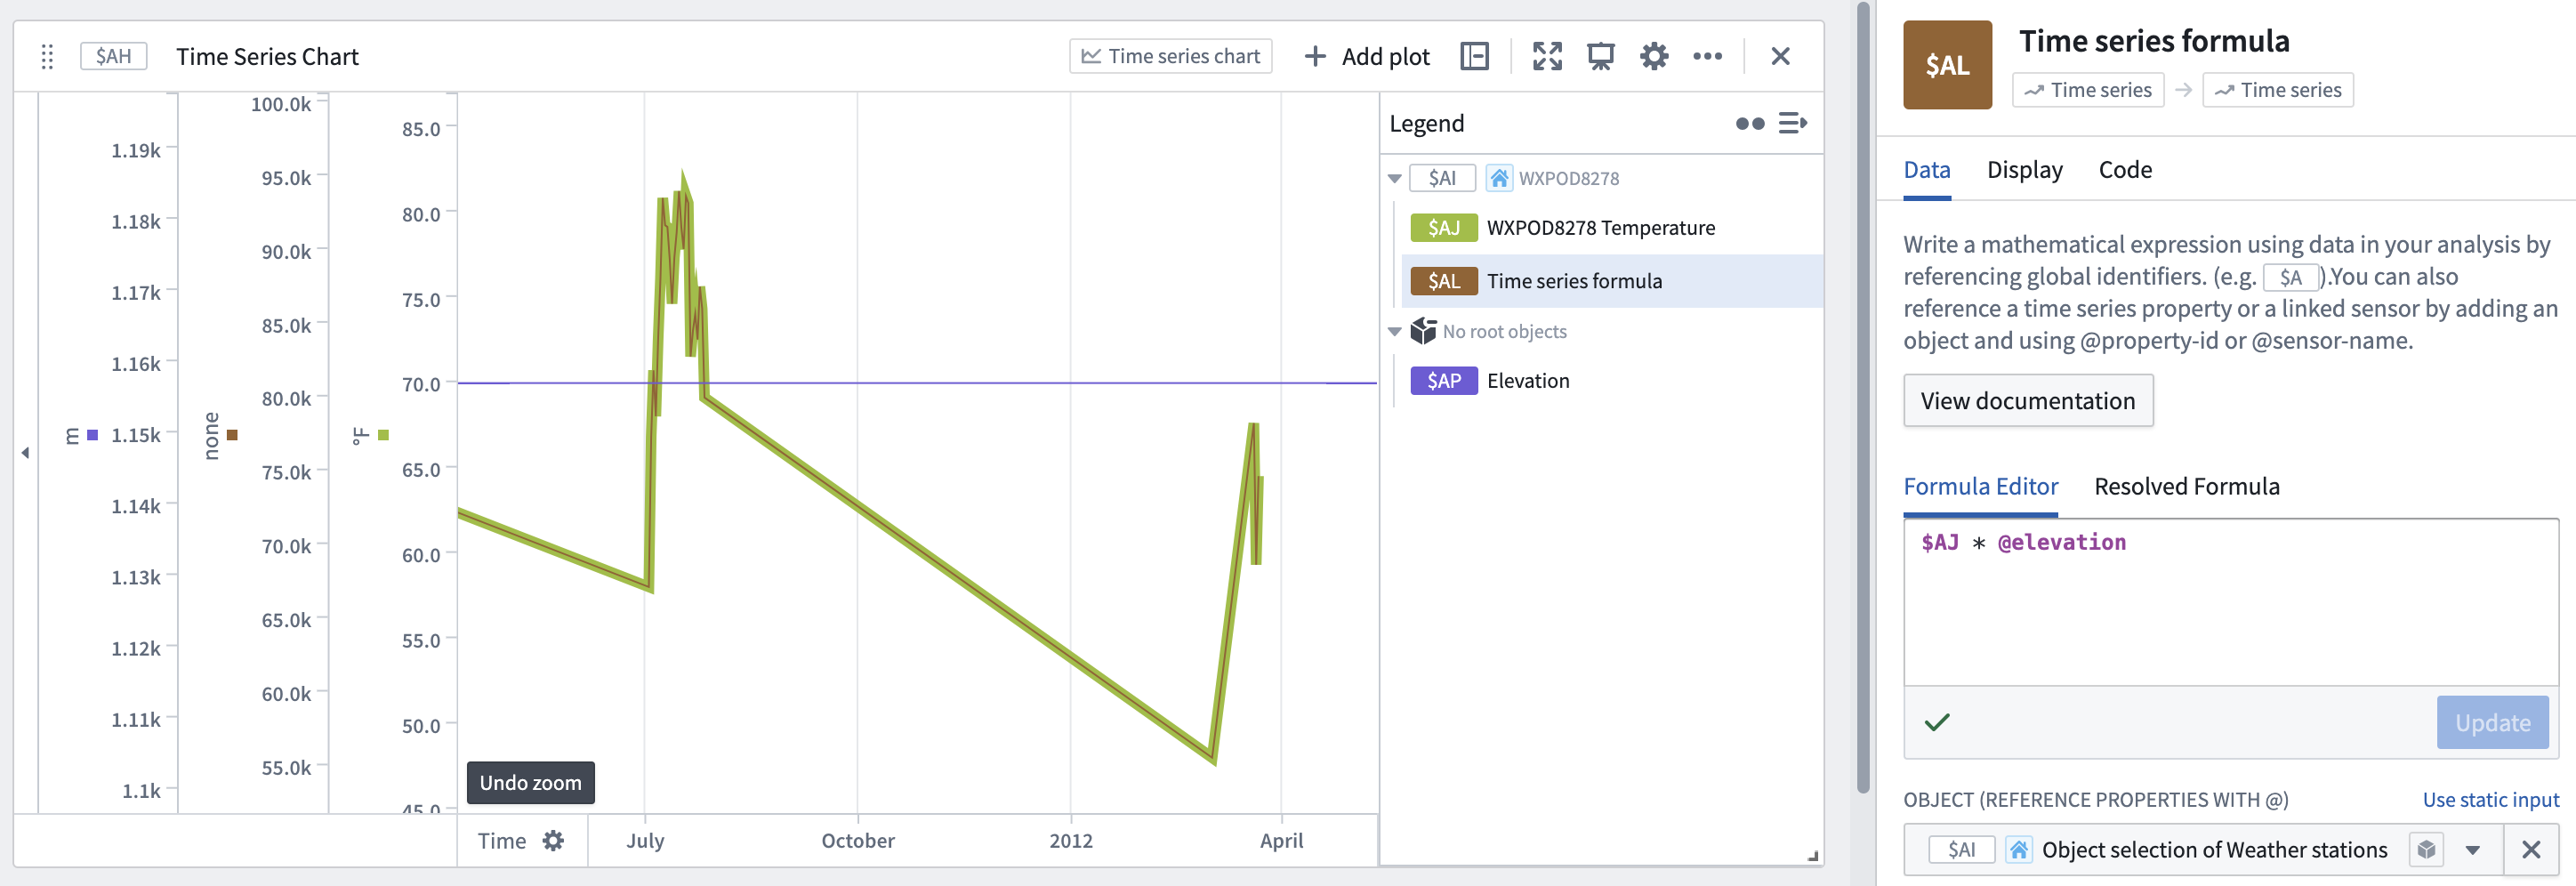2576x886 pixels.
Task: Collapse the legend panel icon
Action: click(x=1793, y=123)
